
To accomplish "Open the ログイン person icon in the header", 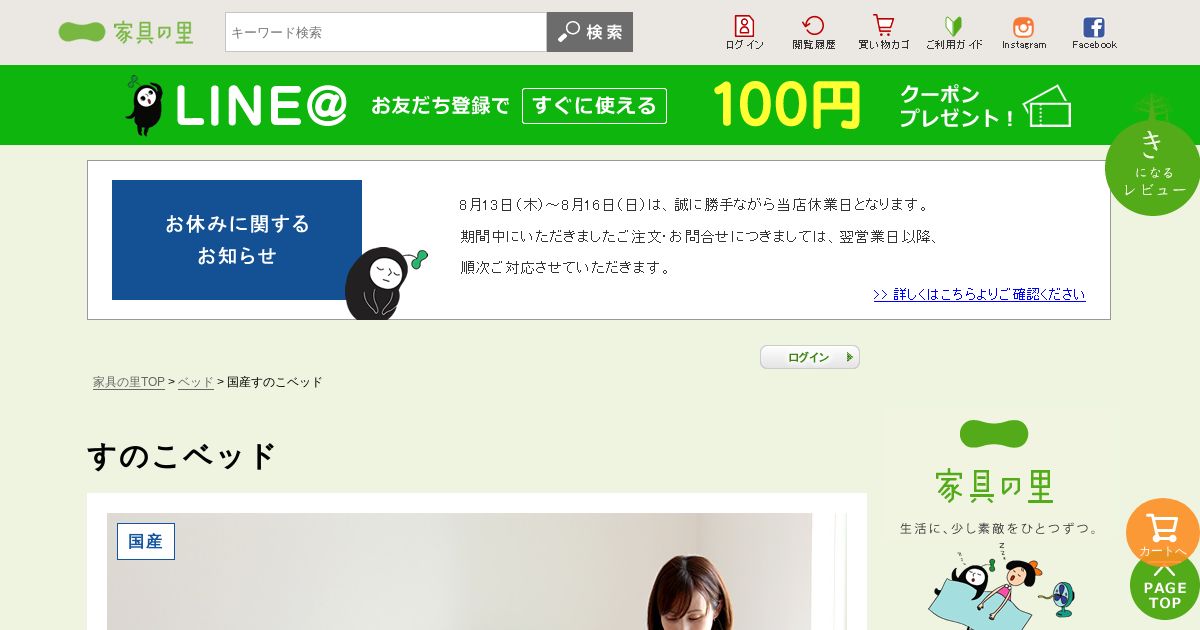I will (744, 32).
